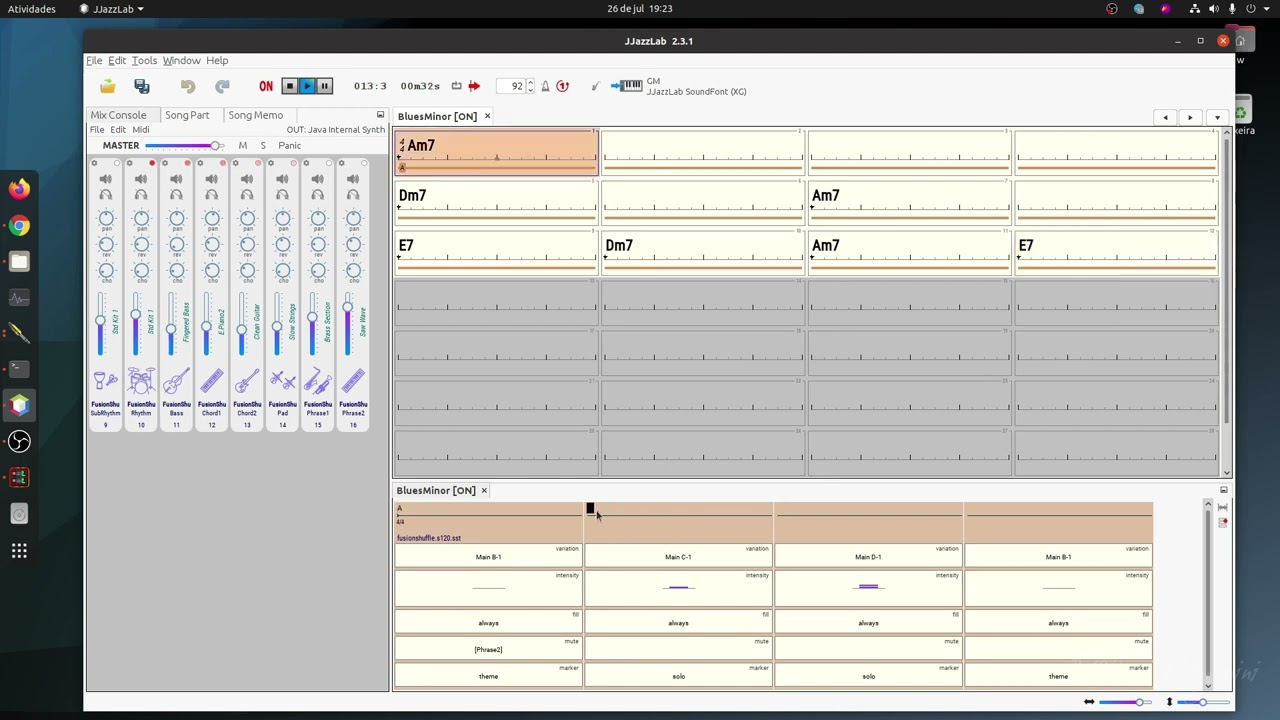Undo the last action

(188, 86)
